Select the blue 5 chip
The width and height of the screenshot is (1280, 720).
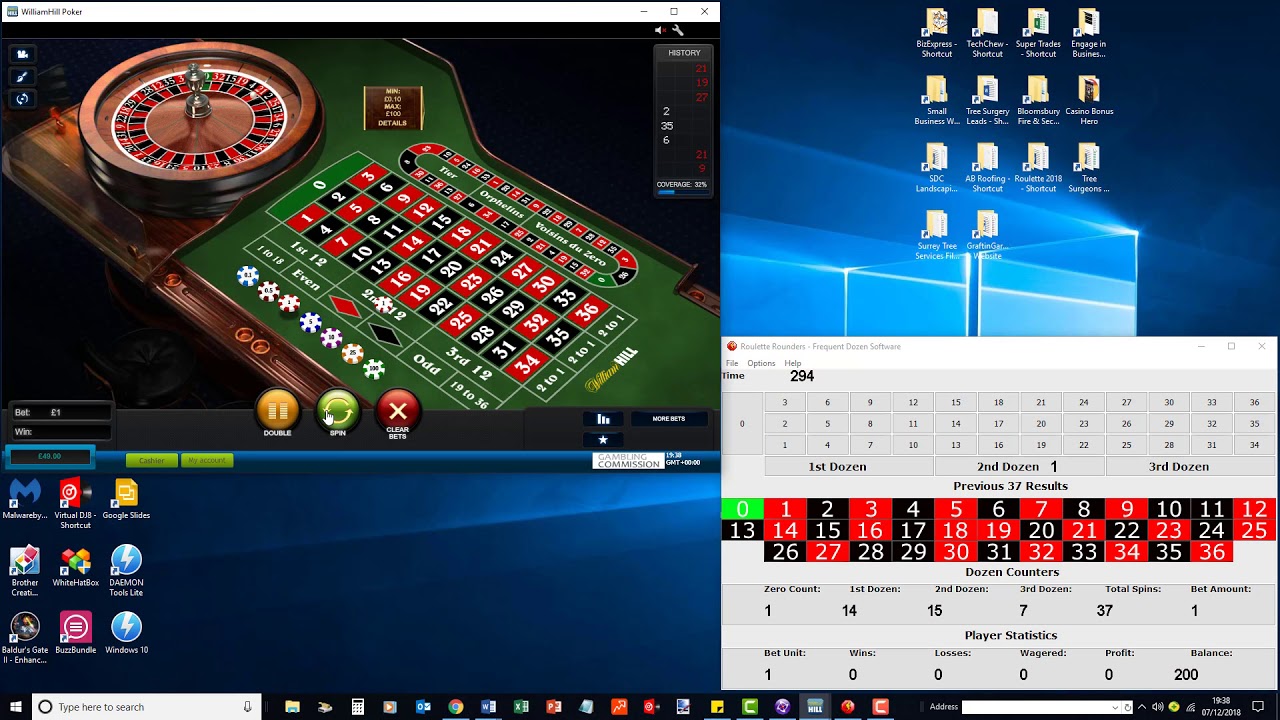(x=310, y=322)
